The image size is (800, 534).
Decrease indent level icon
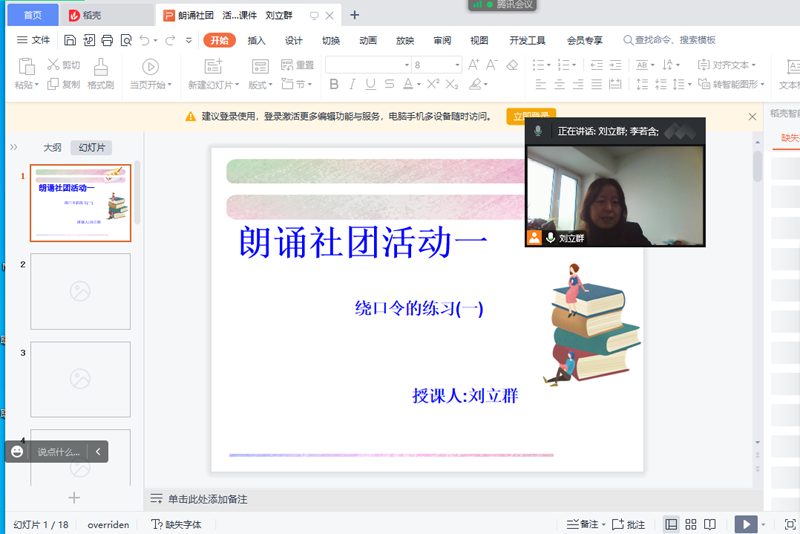[596, 65]
